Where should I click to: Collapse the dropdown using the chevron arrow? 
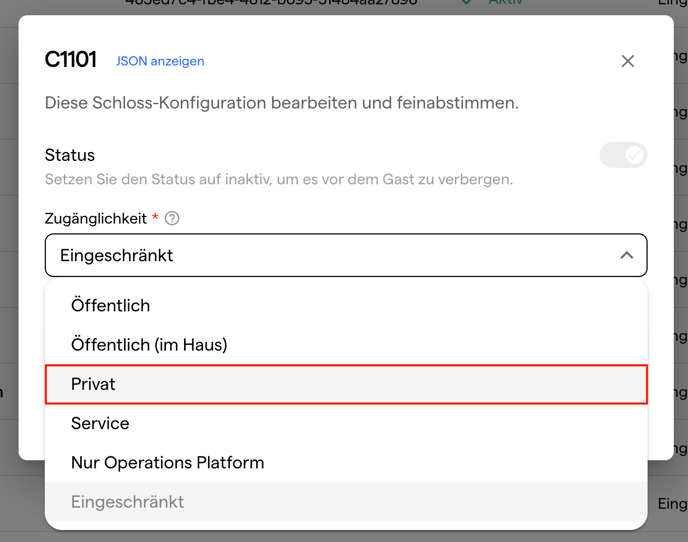[x=627, y=256]
